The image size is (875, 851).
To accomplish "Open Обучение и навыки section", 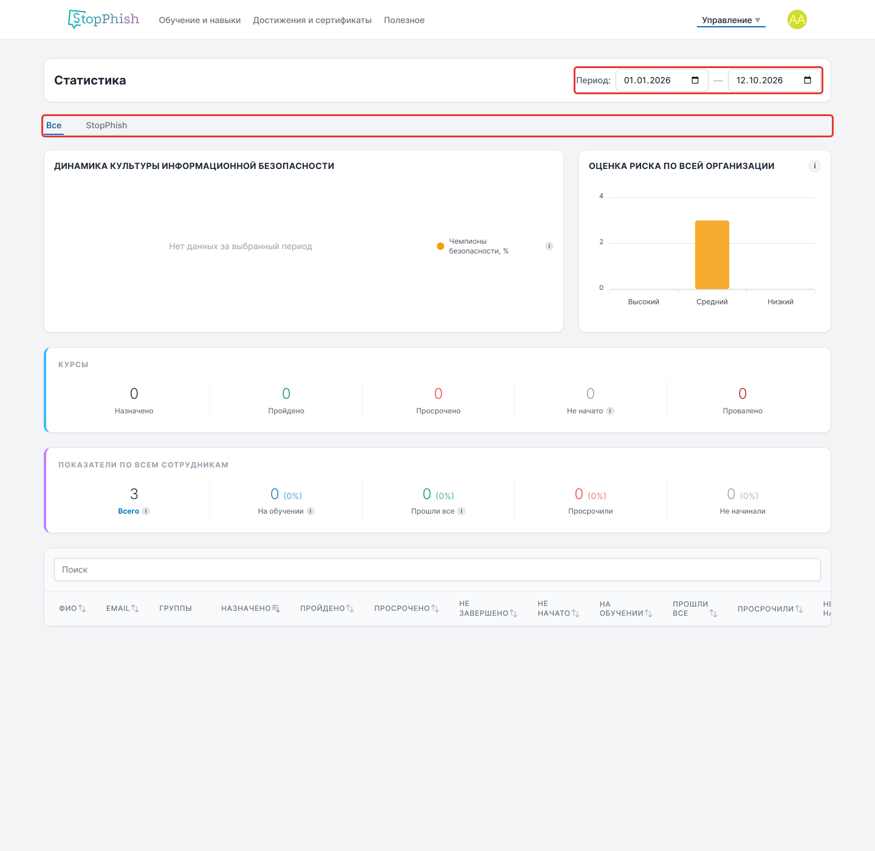I will coord(200,20).
